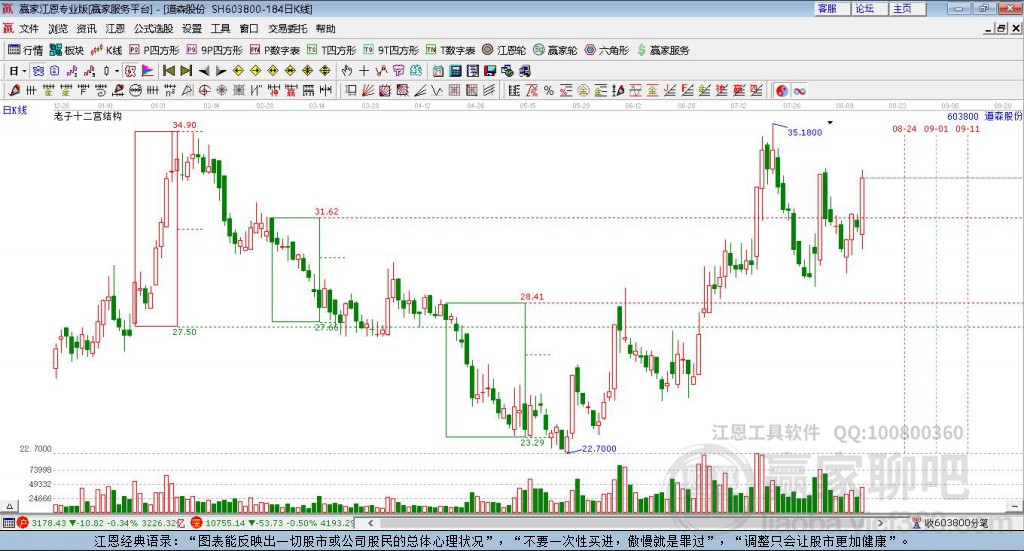Screen dimensions: 1024x551
Task: Open 赢家服务 with dollar icon
Action: click(x=663, y=50)
